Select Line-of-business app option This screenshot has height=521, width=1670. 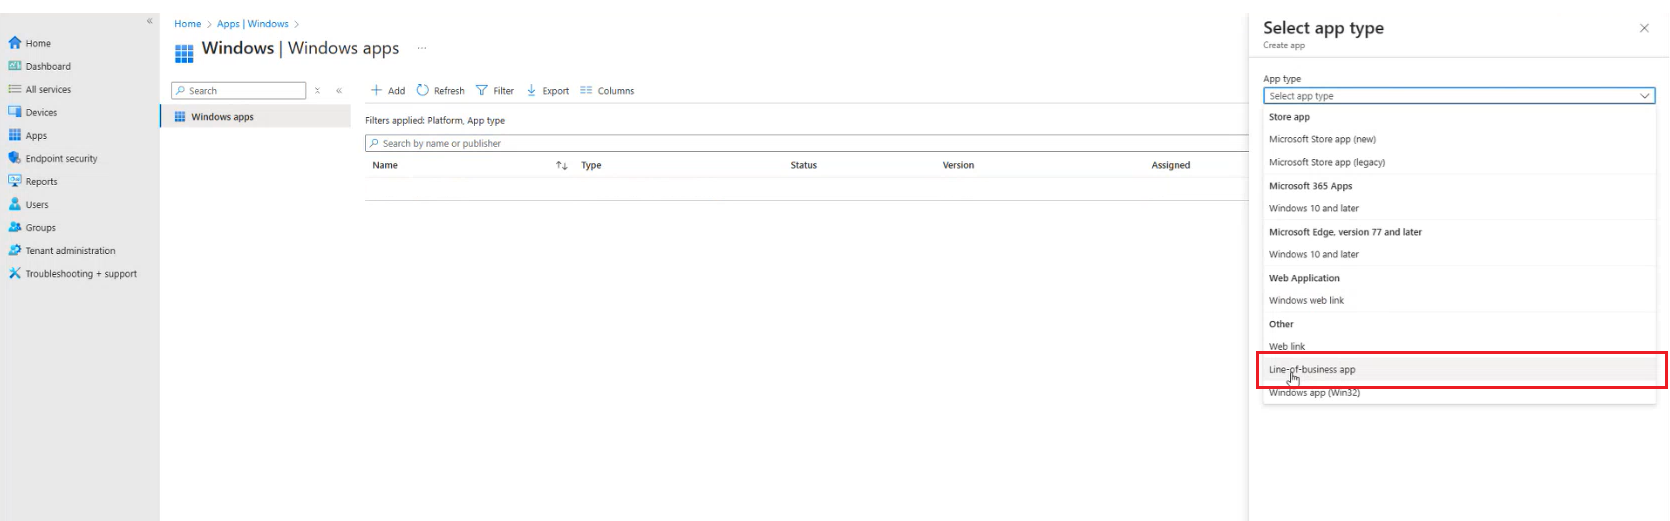click(x=1459, y=369)
